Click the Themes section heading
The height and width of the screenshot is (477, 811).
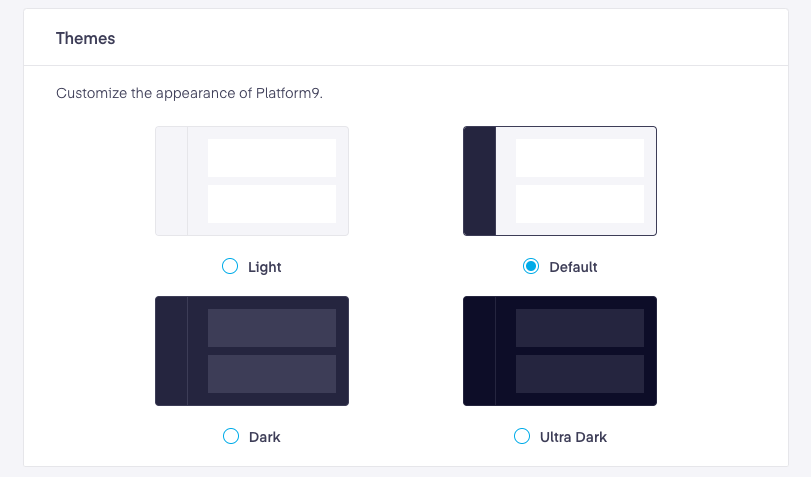[85, 38]
